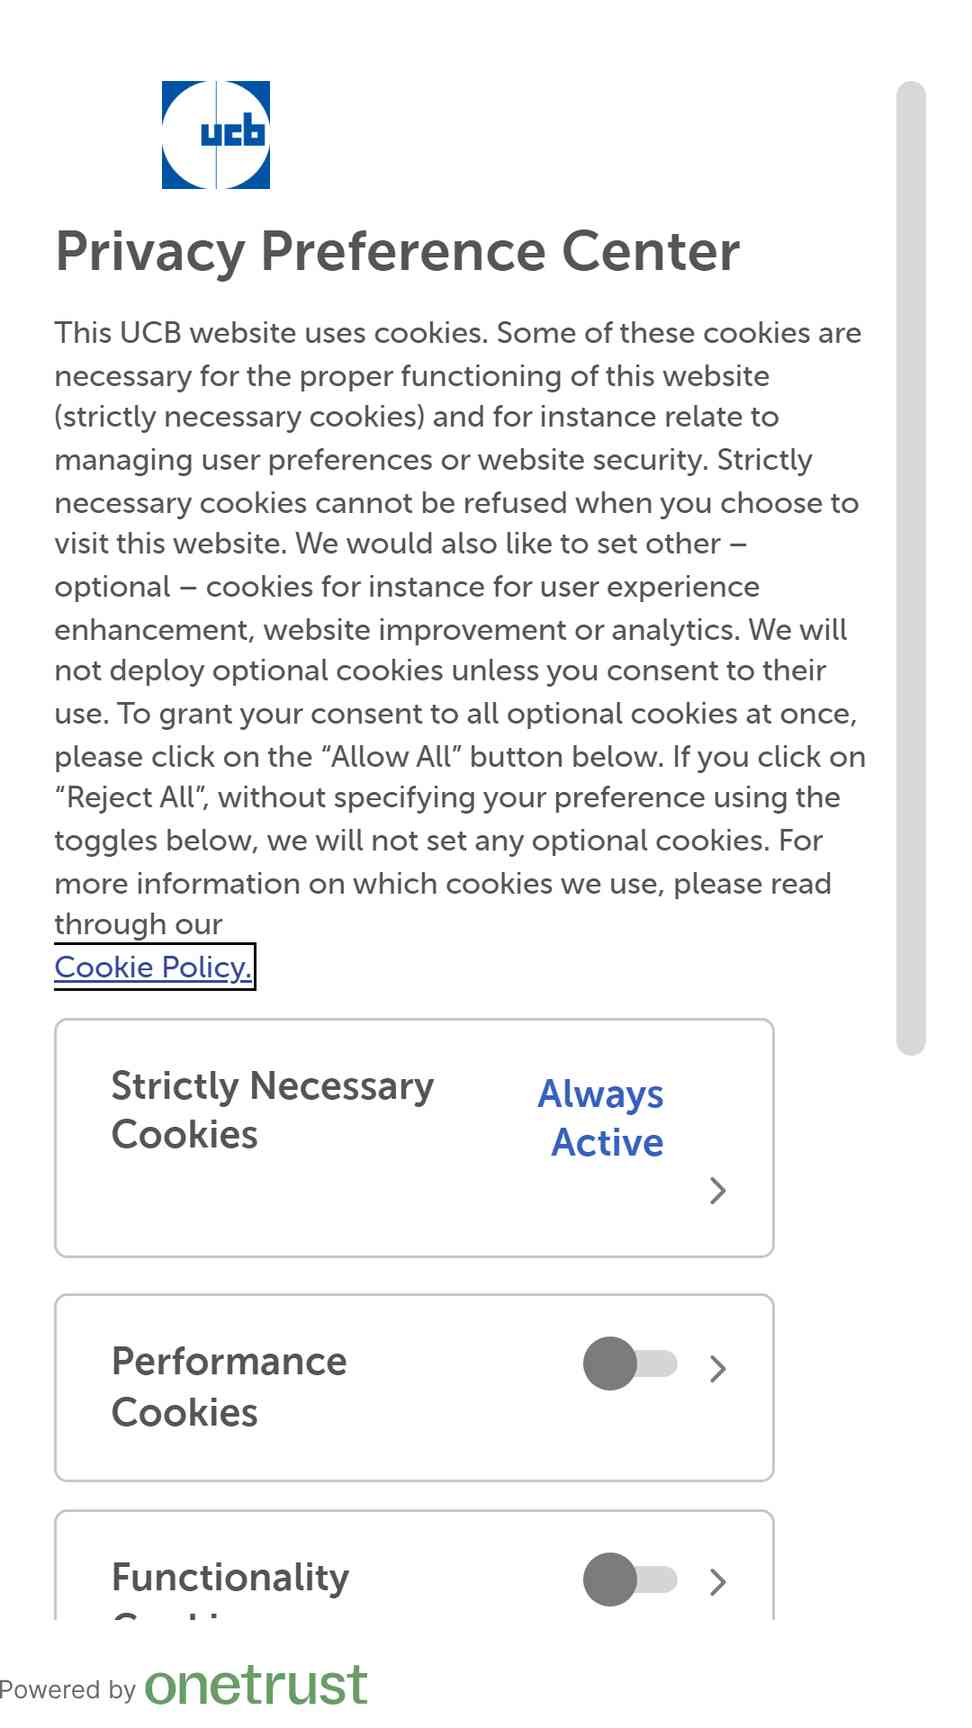Expand Performance Cookies details arrow
The width and height of the screenshot is (972, 1728).
pyautogui.click(x=717, y=1368)
